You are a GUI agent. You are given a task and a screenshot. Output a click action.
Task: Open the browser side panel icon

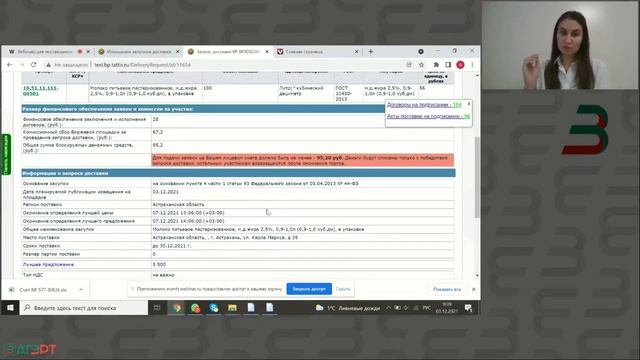coord(448,64)
